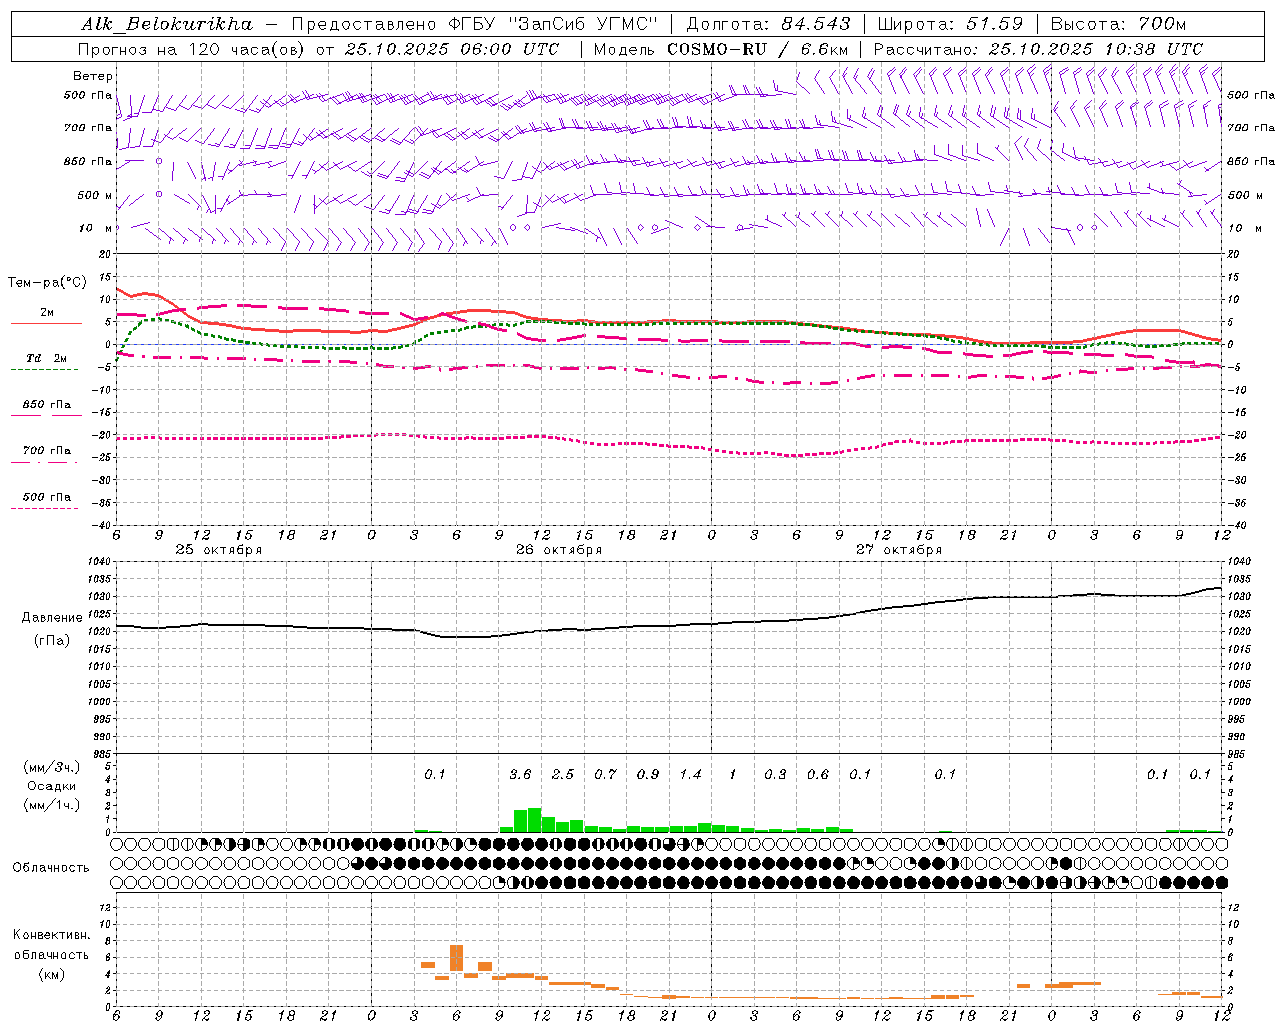
Task: Click the "Ветер" wind panel label
Action: click(x=92, y=76)
